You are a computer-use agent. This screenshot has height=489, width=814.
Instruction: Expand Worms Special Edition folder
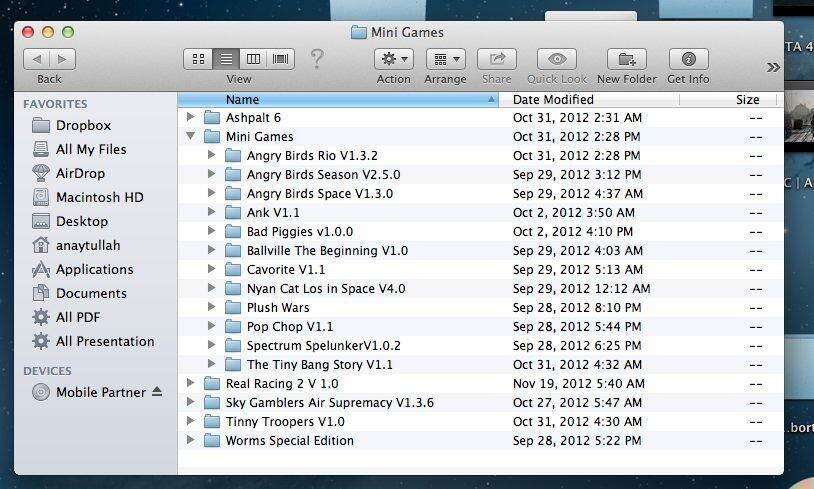pos(191,440)
